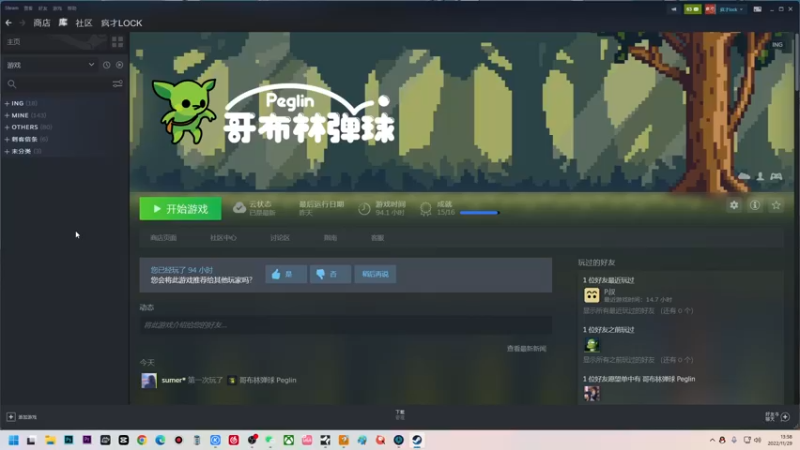The width and height of the screenshot is (800, 450).
Task: Open the account name dropdown
Action: coord(731,9)
